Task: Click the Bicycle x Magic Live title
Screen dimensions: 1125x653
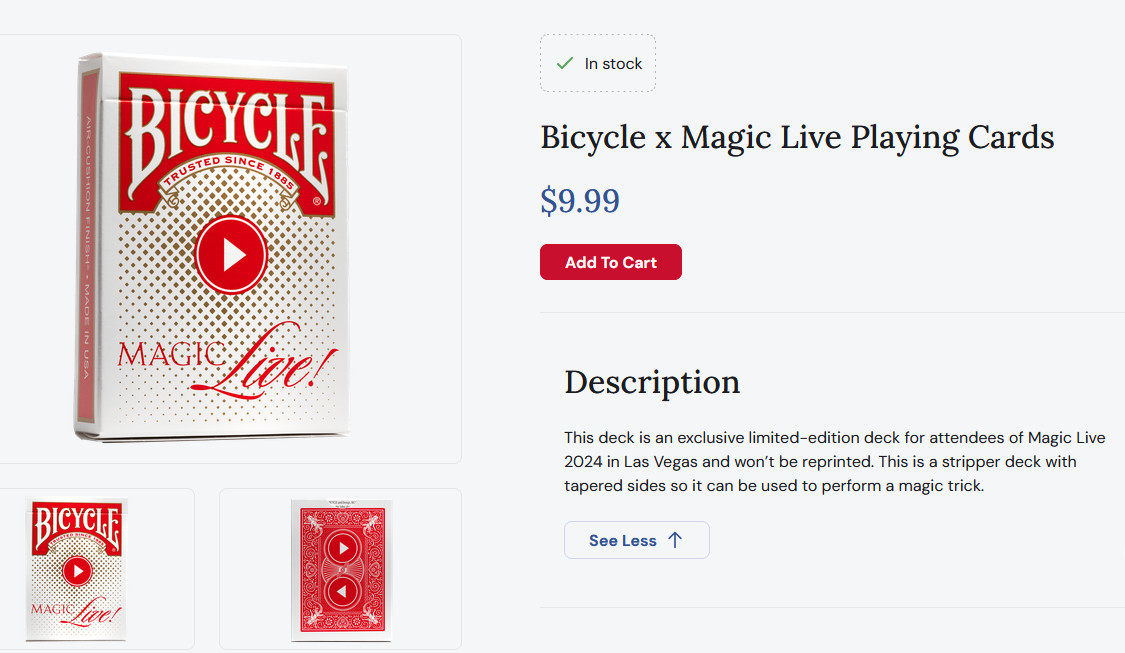Action: [x=797, y=137]
